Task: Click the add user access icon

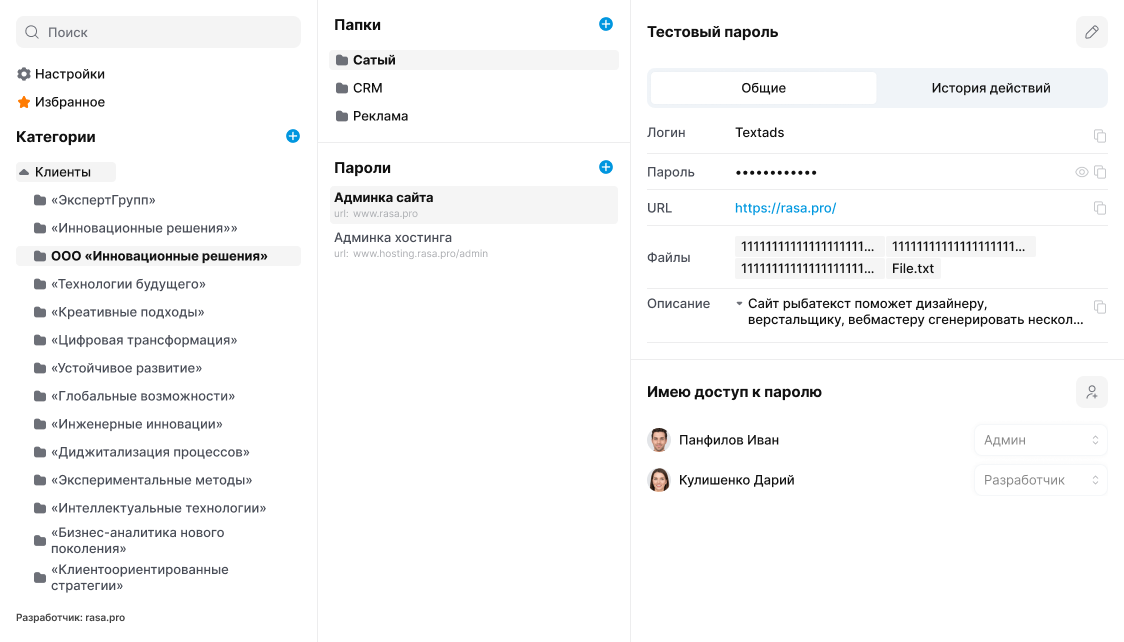Action: [x=1092, y=392]
